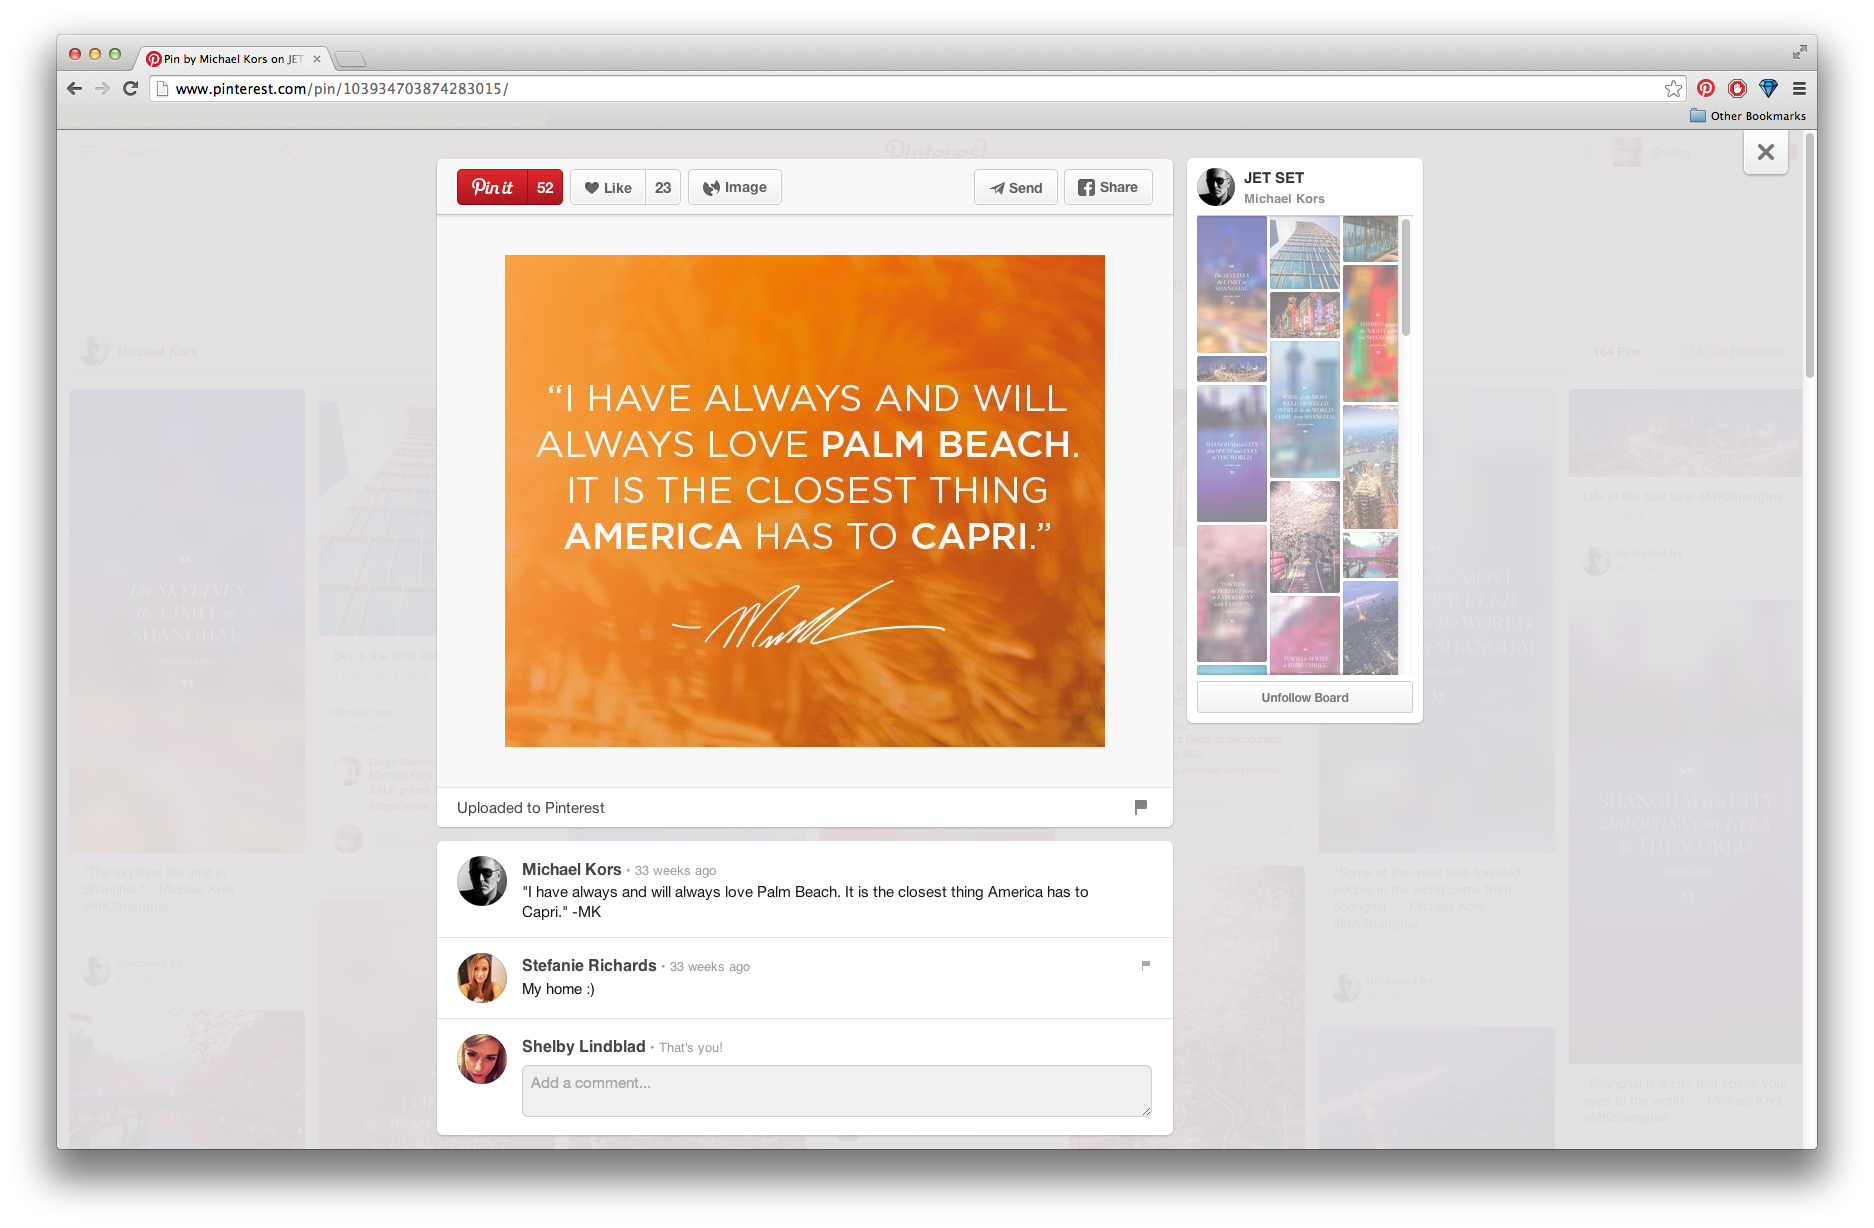
Task: Visit Stefanie Richards profile link
Action: click(589, 965)
